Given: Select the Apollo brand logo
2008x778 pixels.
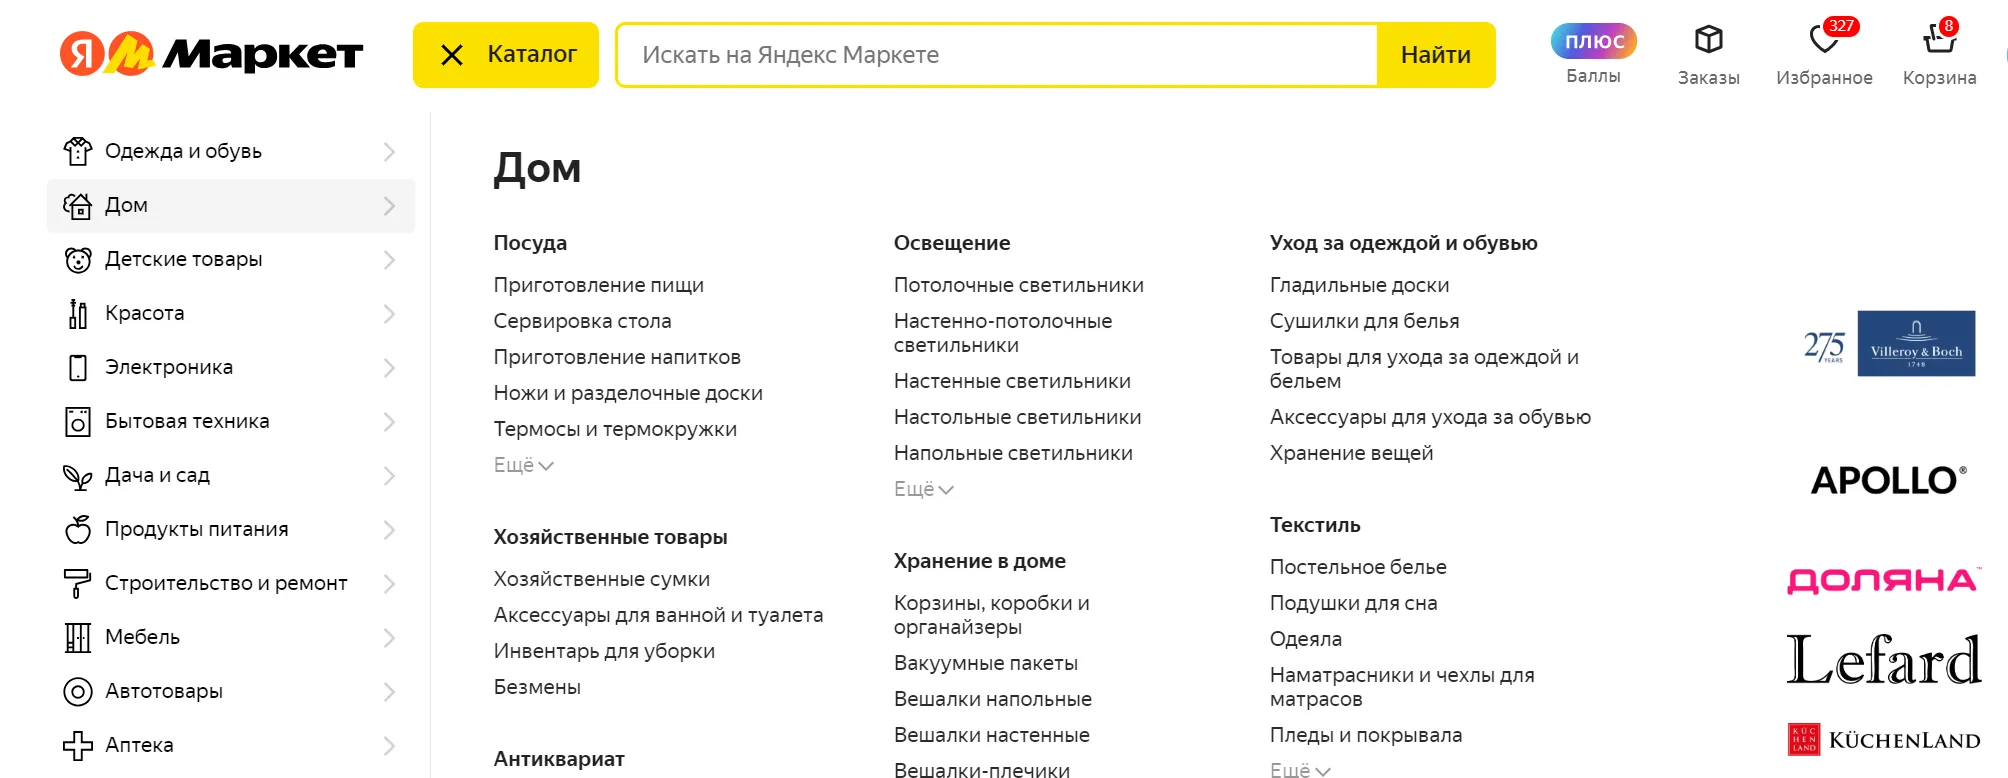Looking at the screenshot, I should click(1888, 480).
